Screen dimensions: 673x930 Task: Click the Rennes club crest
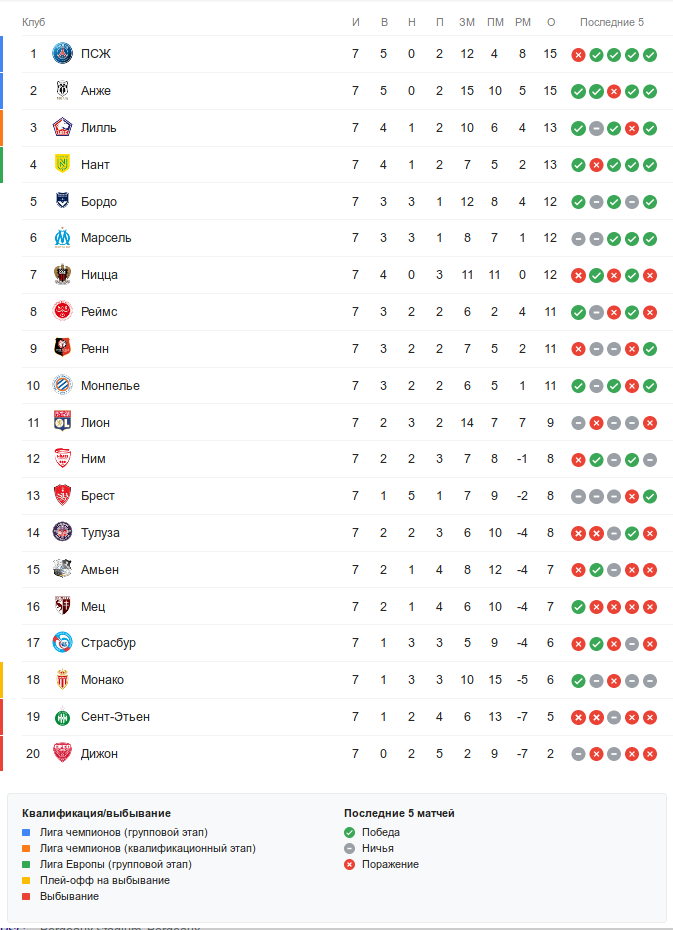[x=63, y=349]
